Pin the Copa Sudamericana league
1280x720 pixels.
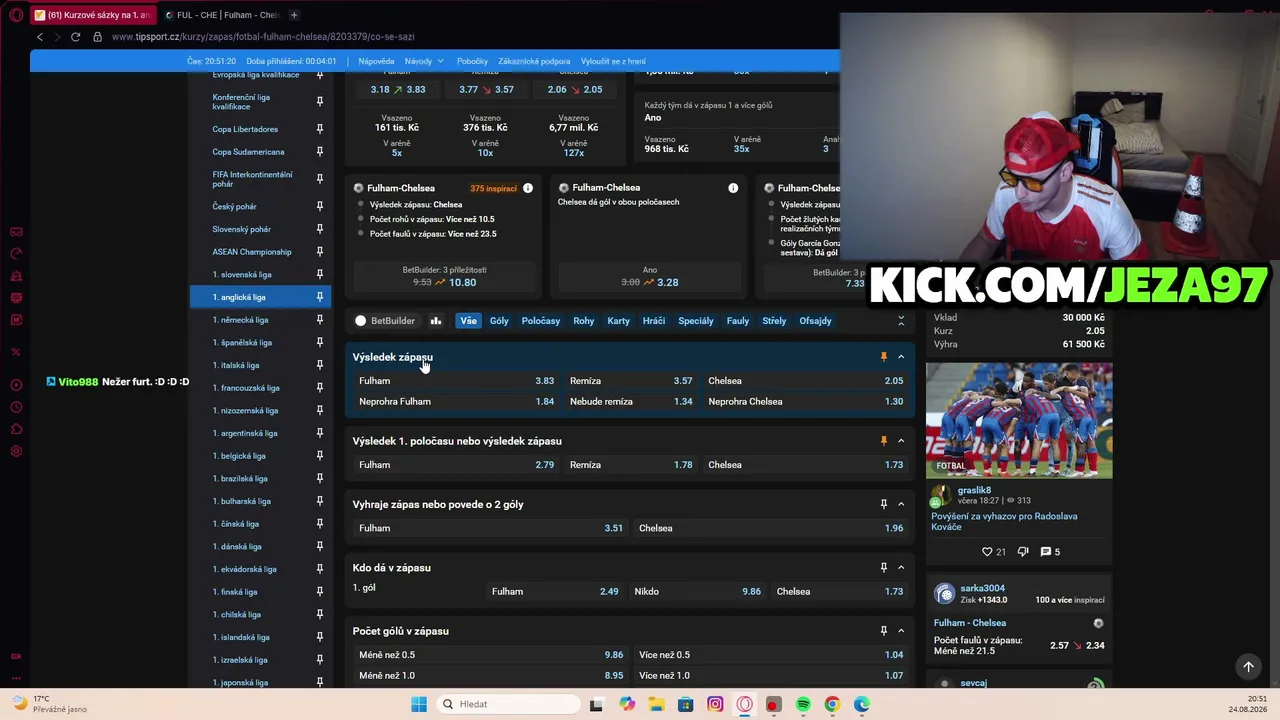tap(320, 152)
